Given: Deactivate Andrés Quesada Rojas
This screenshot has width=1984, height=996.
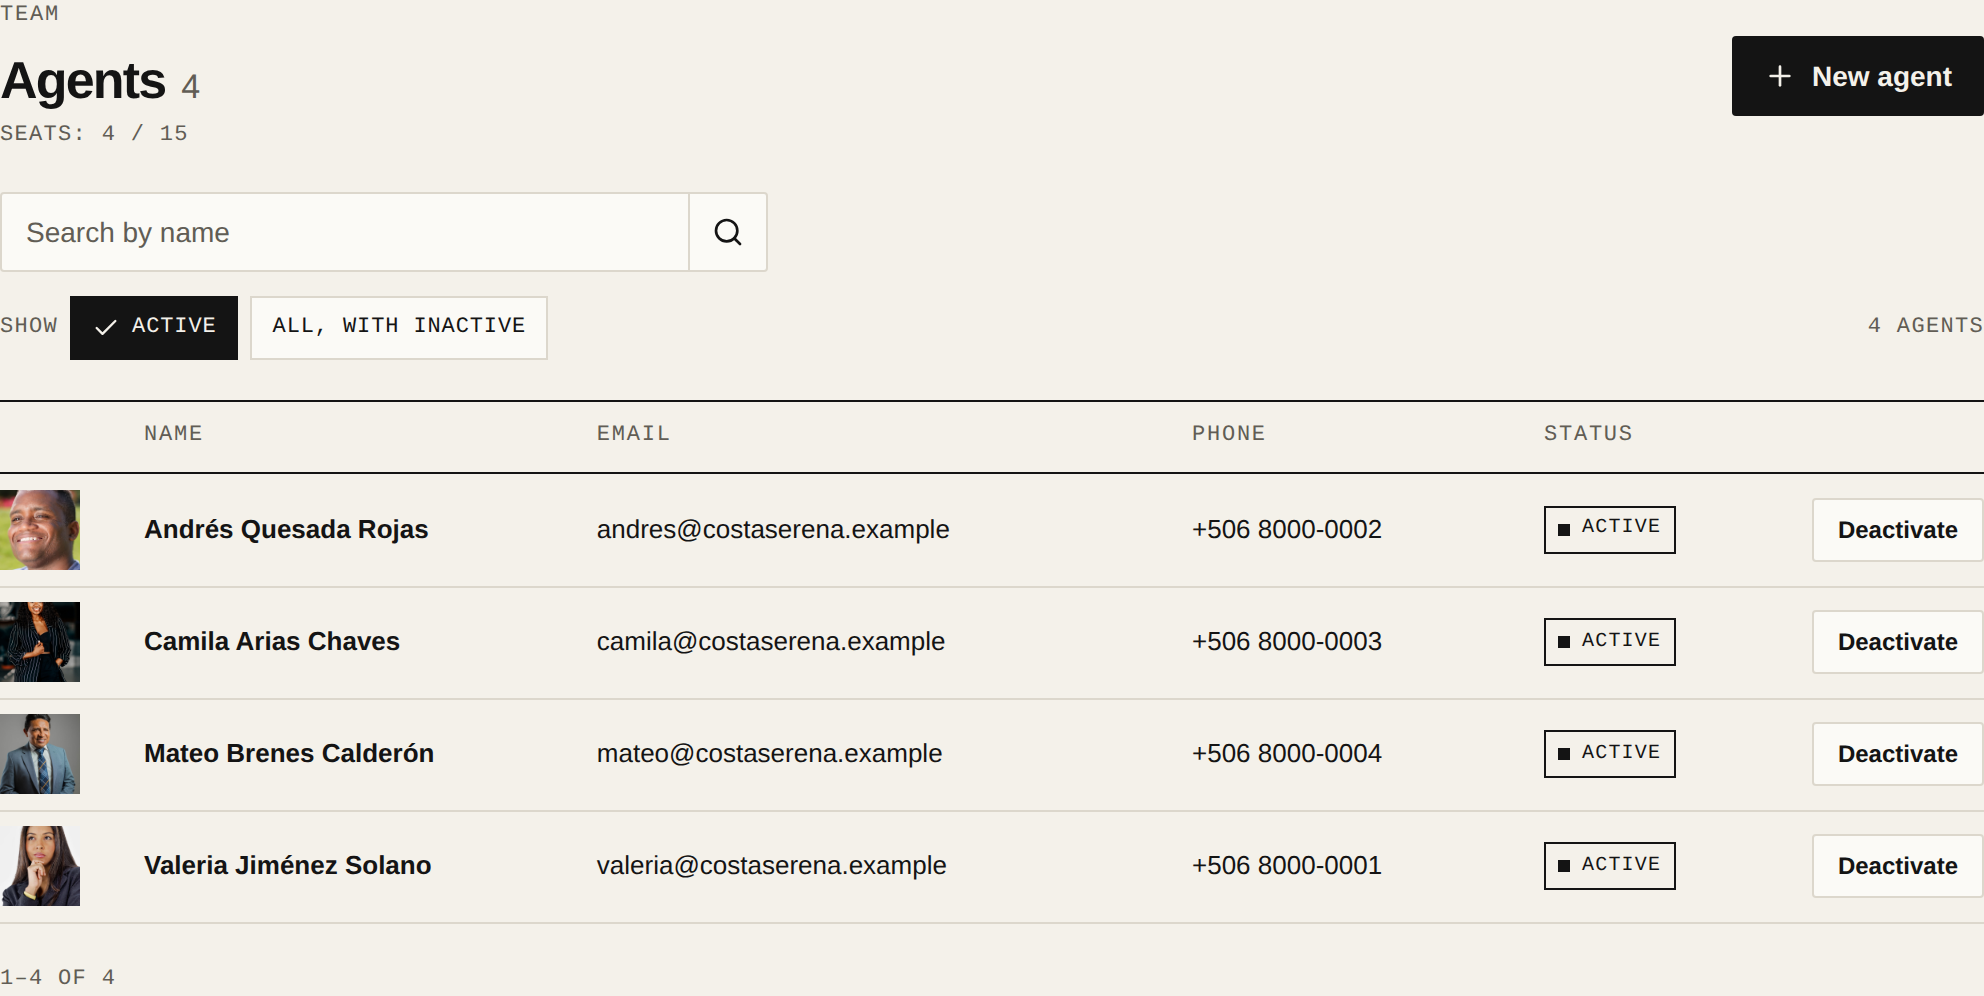Looking at the screenshot, I should [x=1897, y=530].
